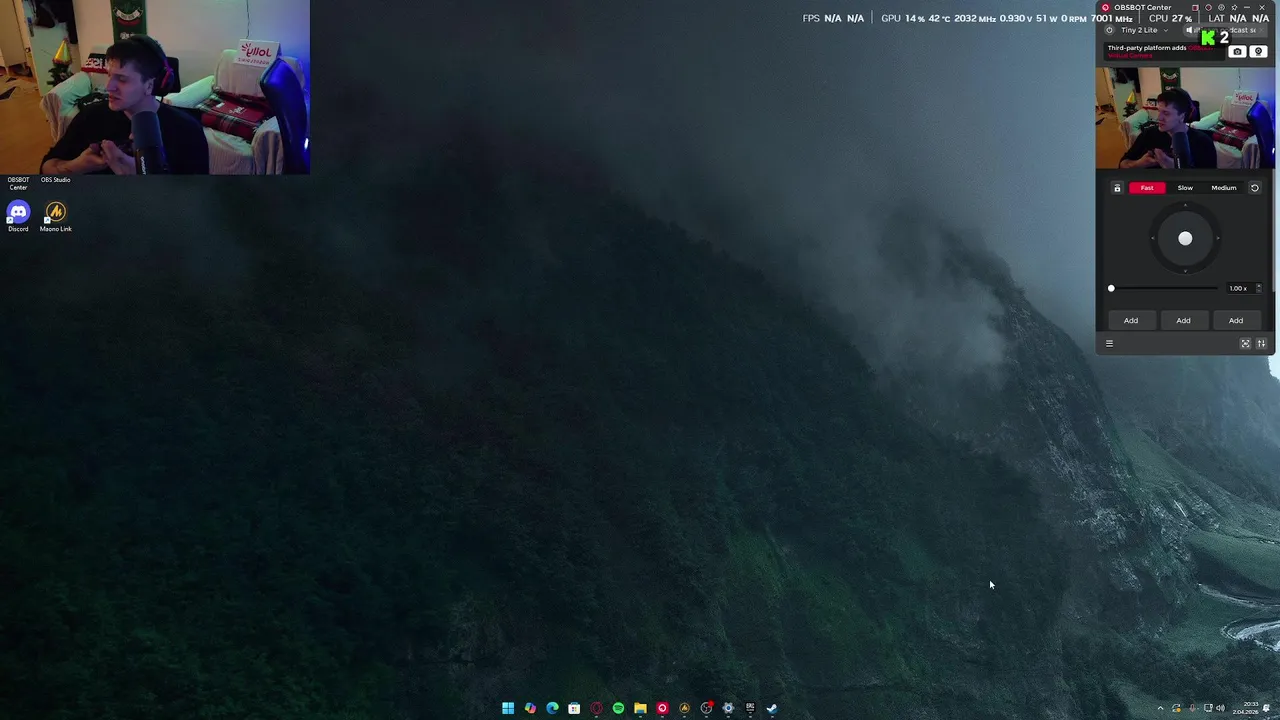Open the notifications bell icon
Screen dimensions: 1280x720
[x=1266, y=708]
